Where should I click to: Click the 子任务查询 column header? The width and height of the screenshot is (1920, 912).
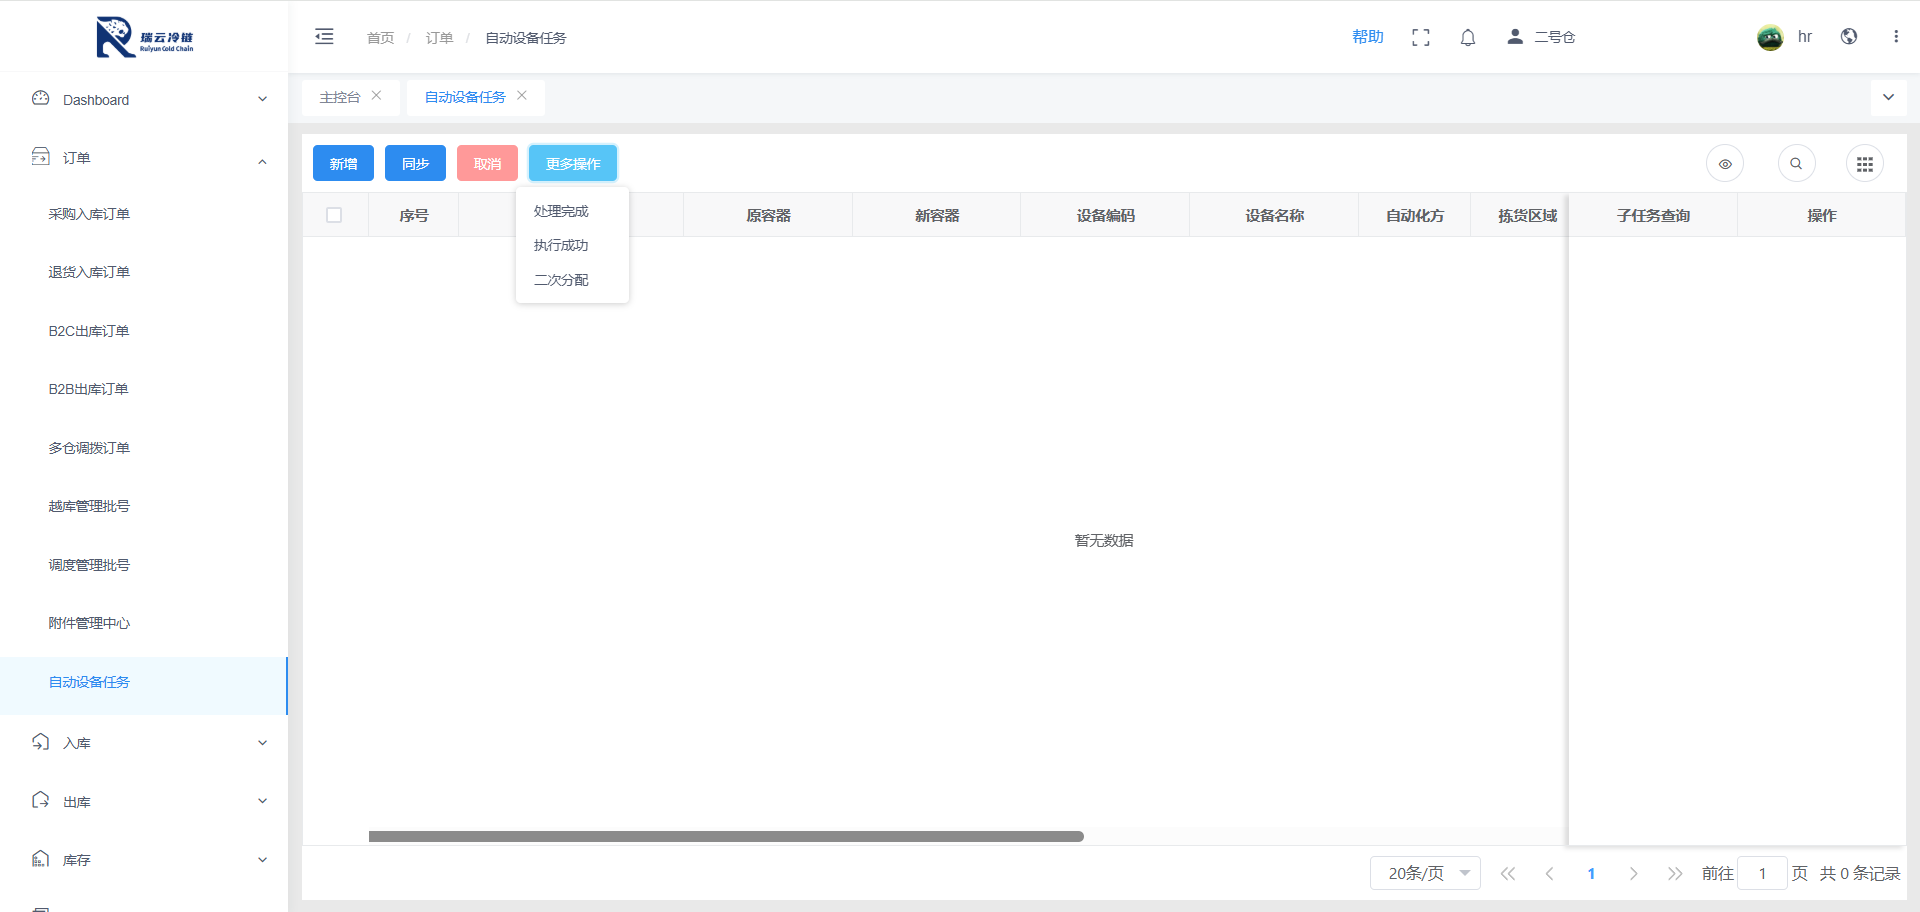pyautogui.click(x=1653, y=215)
